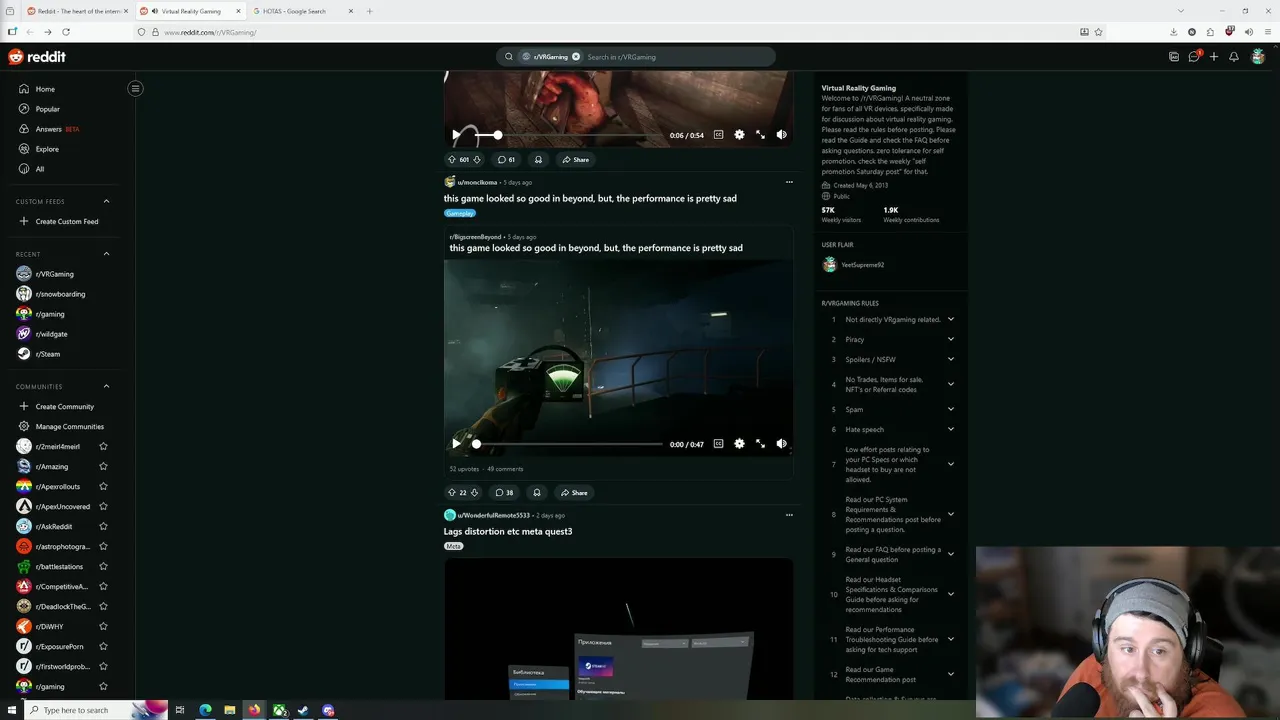
Task: Open settings gear on 0:54 video
Action: coord(739,134)
